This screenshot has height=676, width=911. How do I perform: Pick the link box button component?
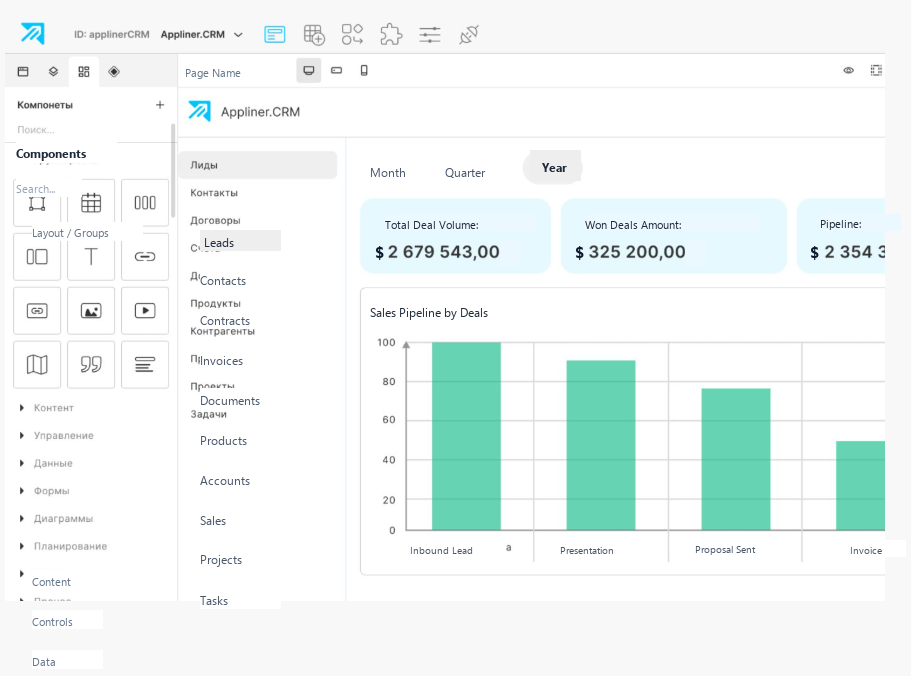tap(37, 311)
